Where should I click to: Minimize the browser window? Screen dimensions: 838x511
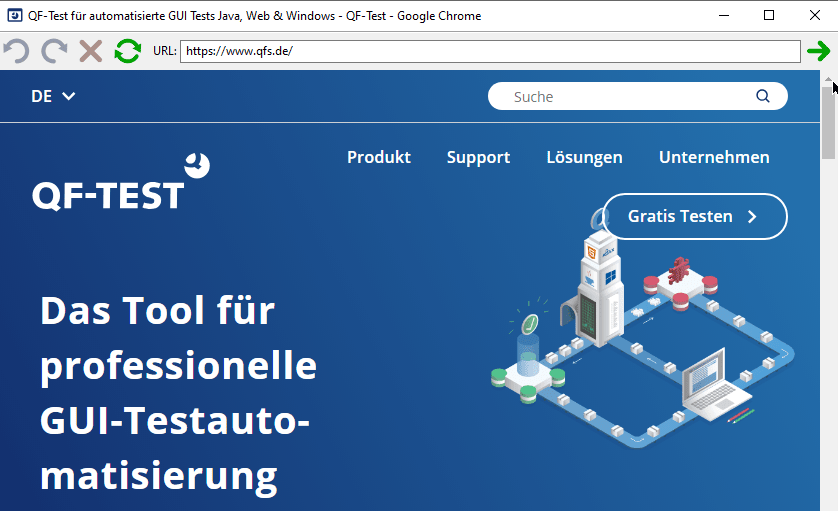click(724, 16)
